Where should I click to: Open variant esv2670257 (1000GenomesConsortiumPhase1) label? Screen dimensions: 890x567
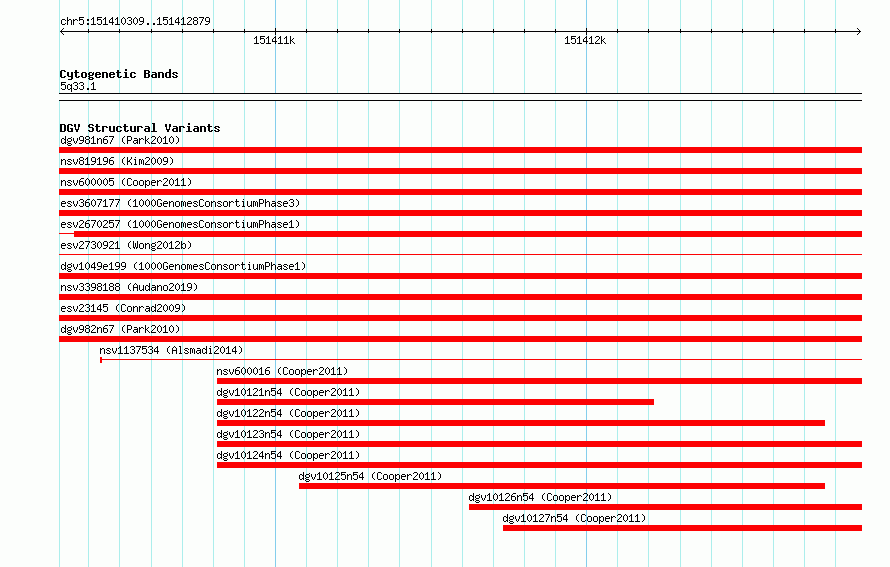pyautogui.click(x=180, y=224)
